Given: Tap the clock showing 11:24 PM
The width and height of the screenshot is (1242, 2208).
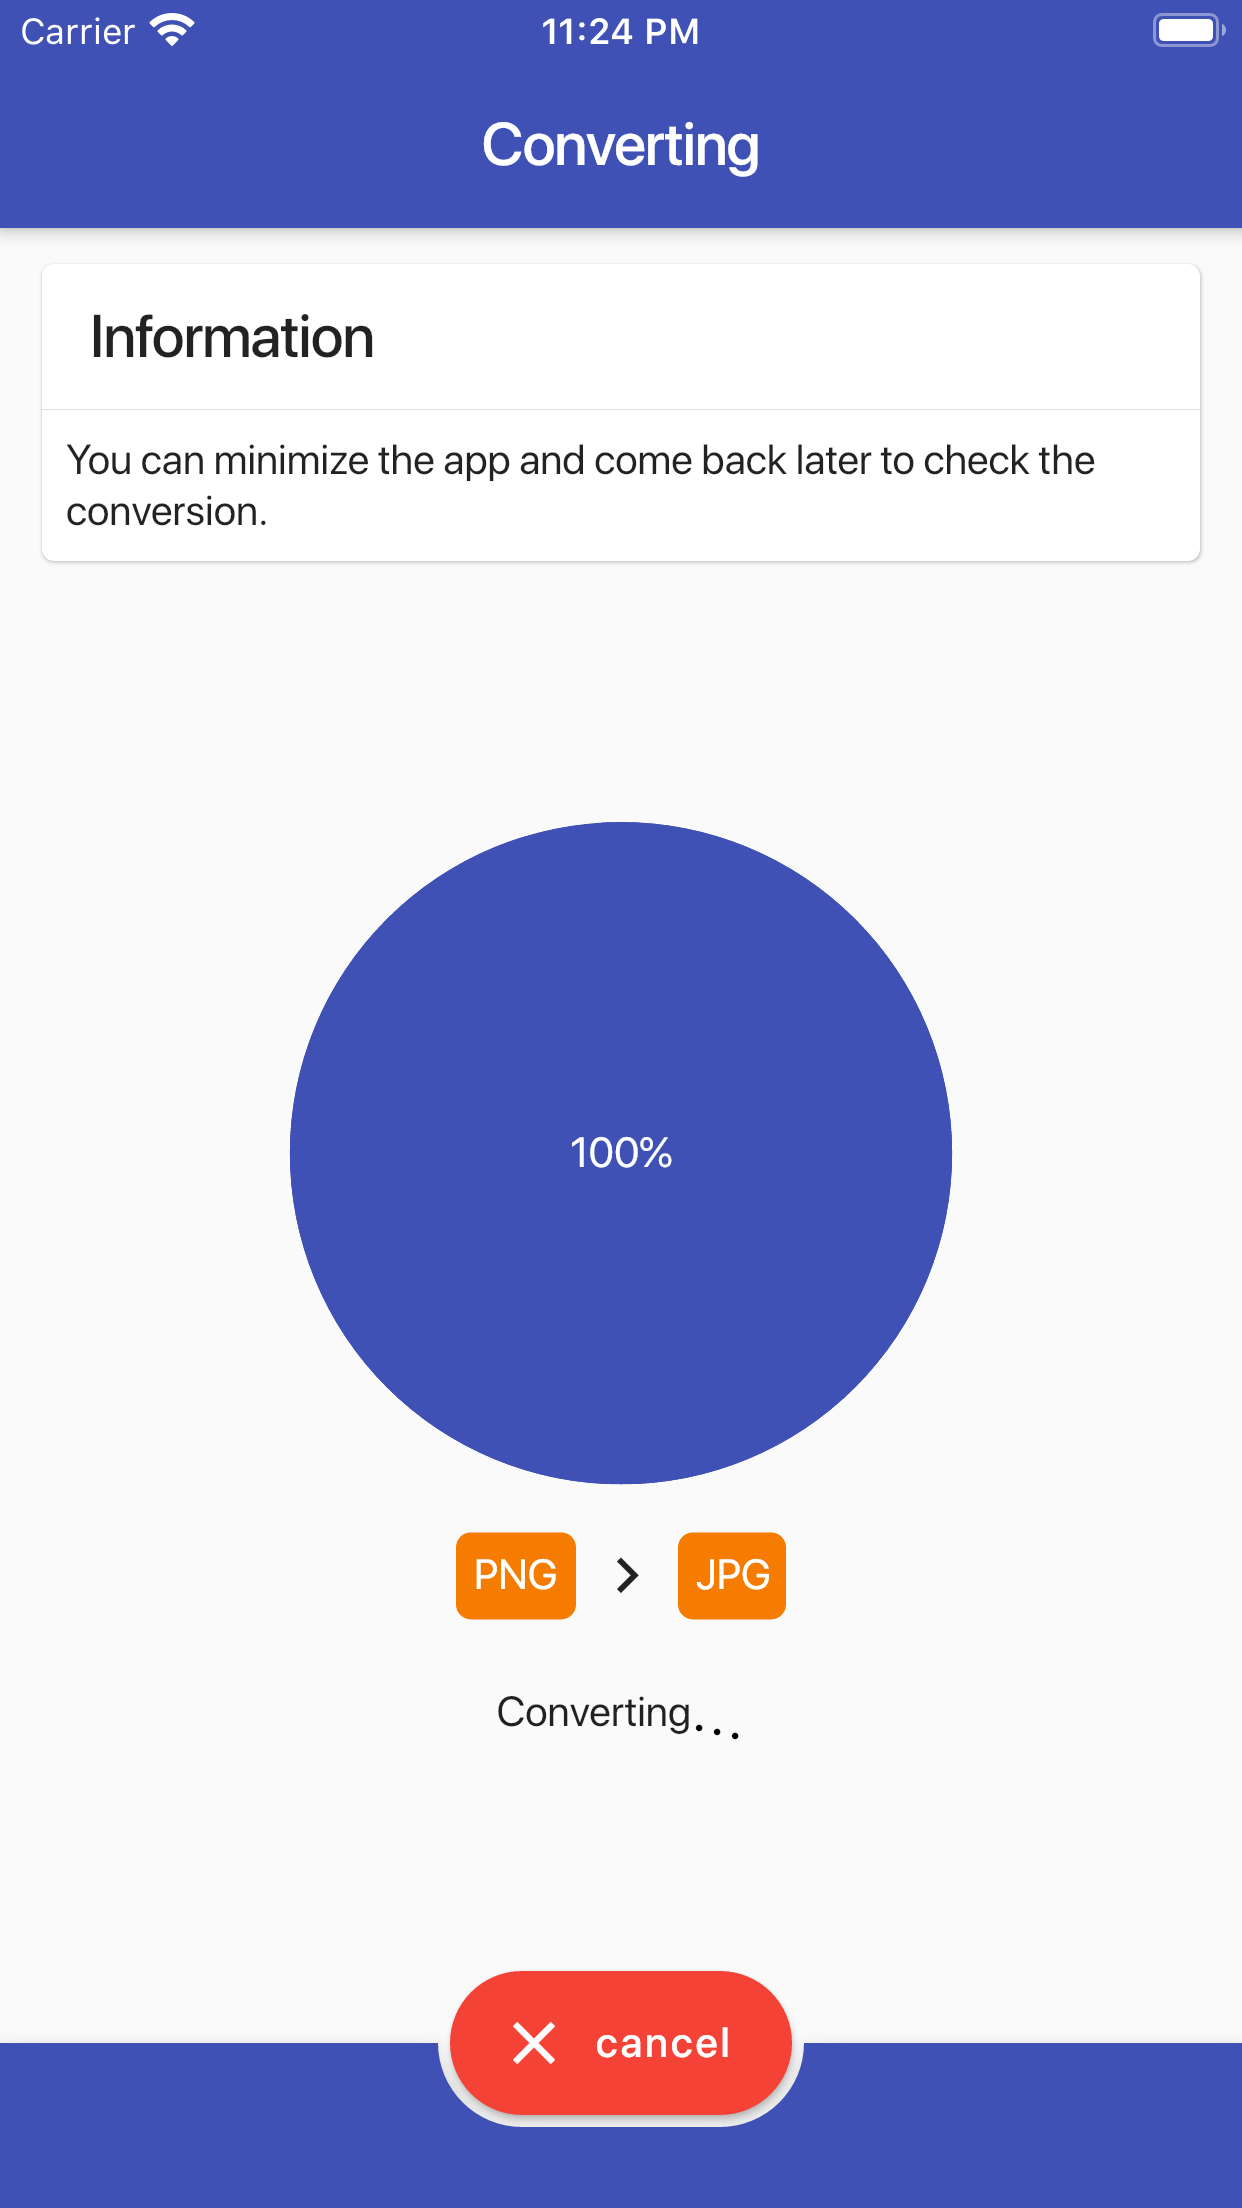Looking at the screenshot, I should pos(620,31).
